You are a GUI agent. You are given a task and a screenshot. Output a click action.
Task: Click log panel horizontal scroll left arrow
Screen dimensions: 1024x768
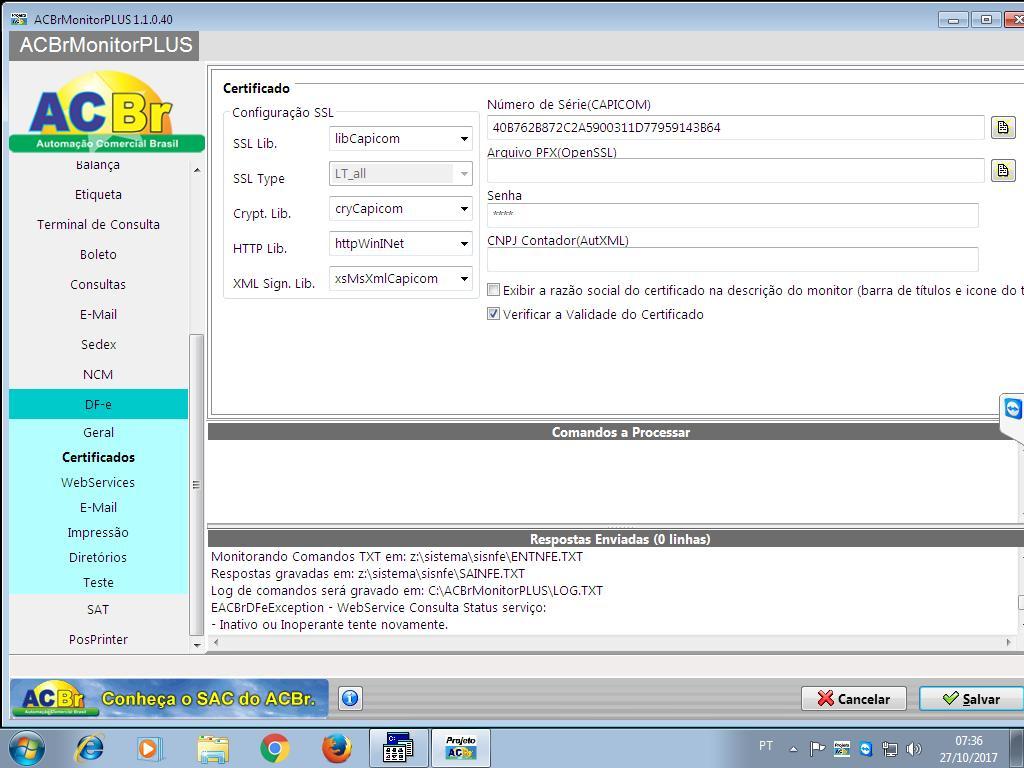216,643
